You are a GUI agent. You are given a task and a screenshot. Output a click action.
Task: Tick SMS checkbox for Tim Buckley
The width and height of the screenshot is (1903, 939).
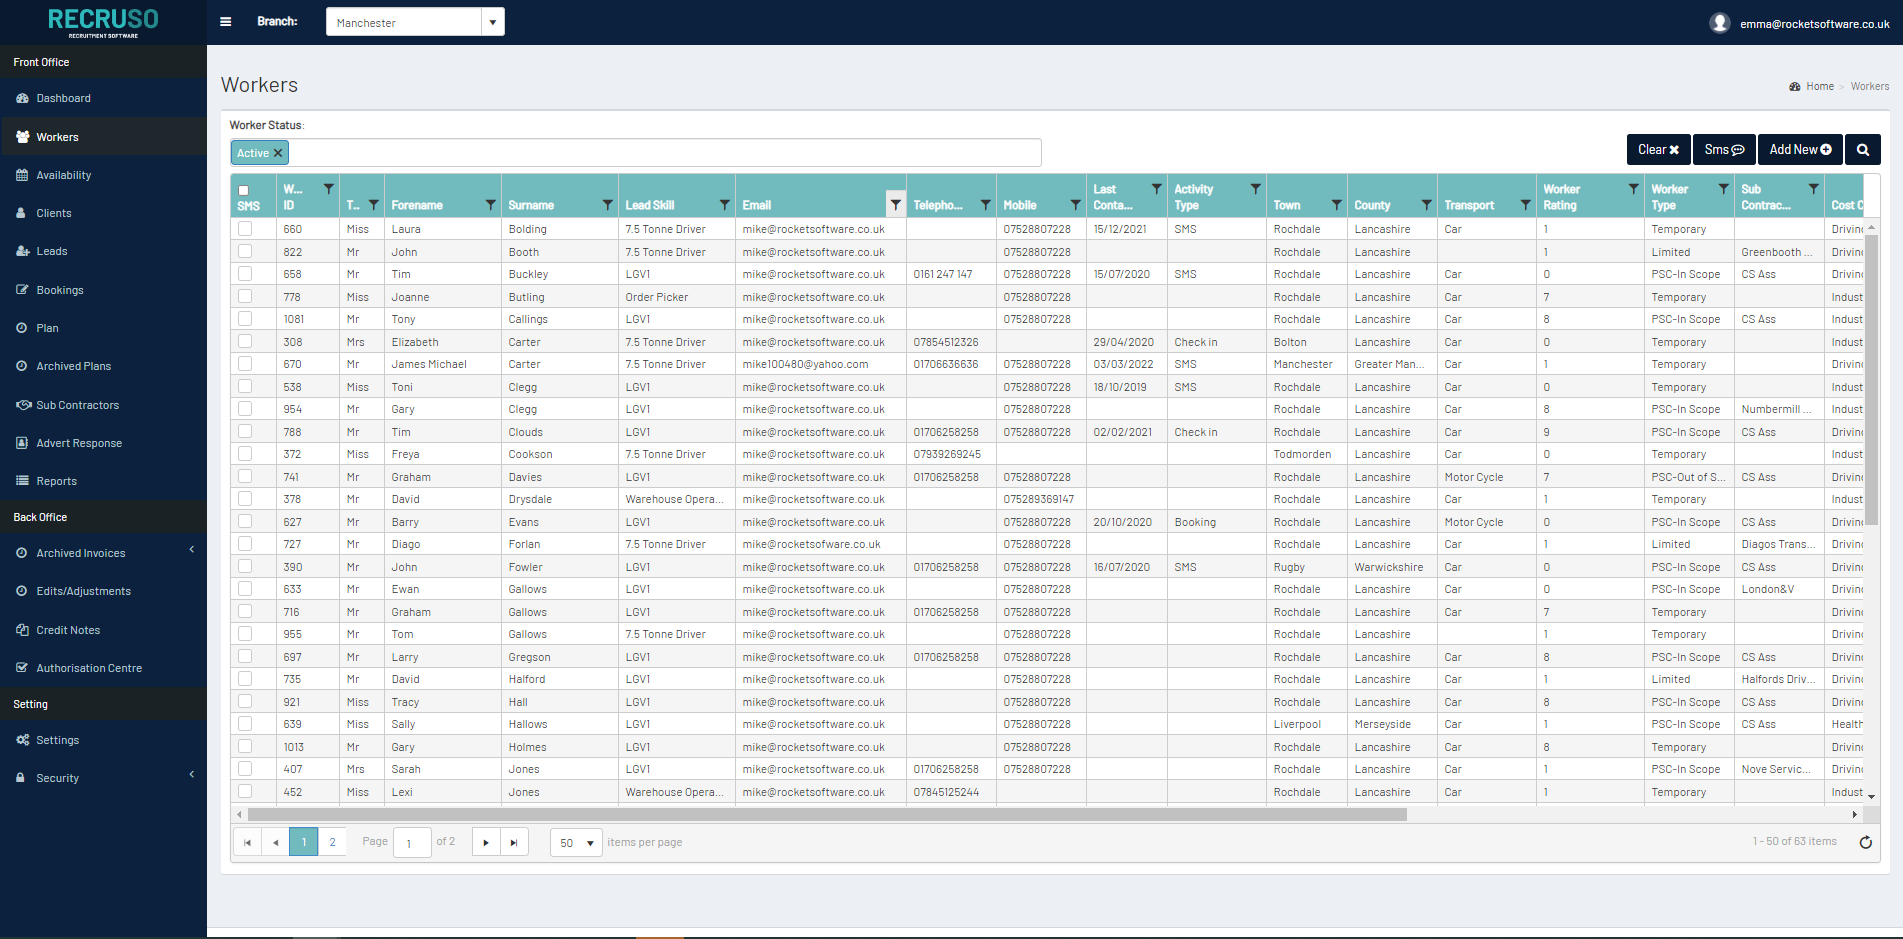click(245, 274)
